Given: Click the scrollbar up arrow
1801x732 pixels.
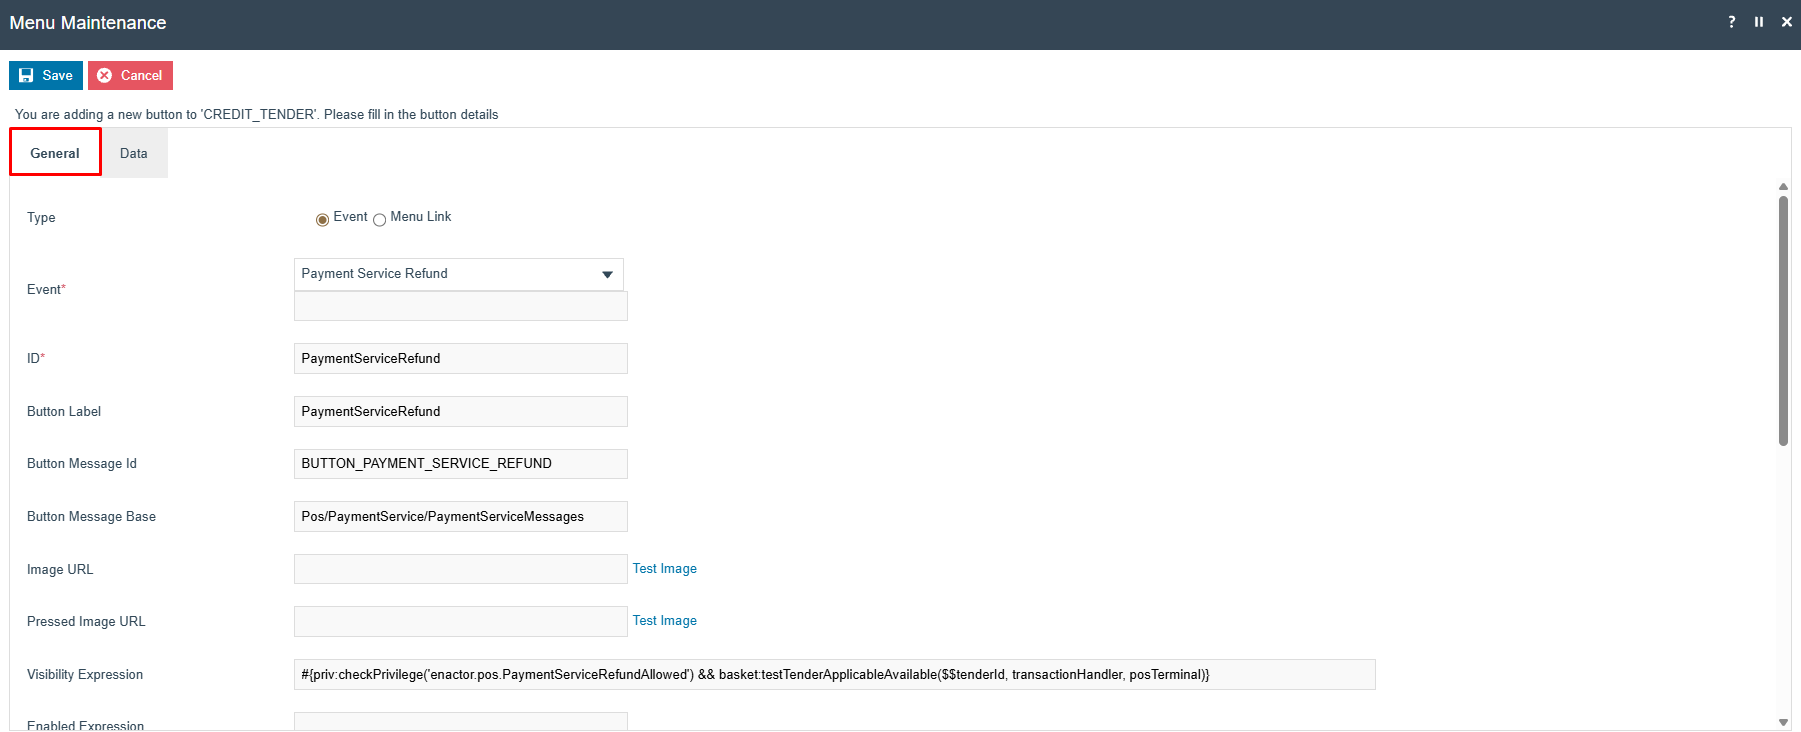Looking at the screenshot, I should click(x=1783, y=187).
